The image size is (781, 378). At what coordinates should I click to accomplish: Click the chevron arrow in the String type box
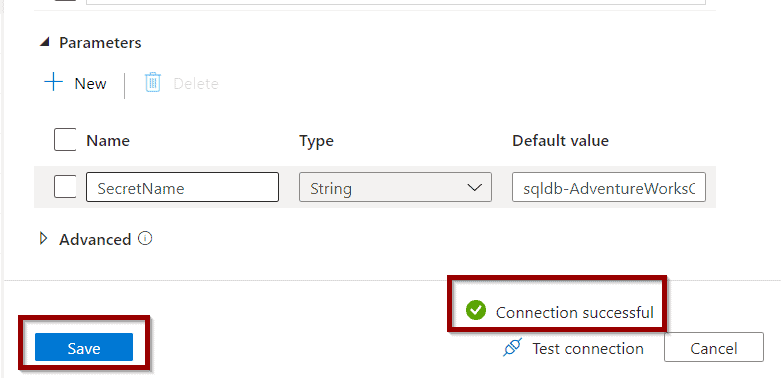pyautogui.click(x=474, y=188)
